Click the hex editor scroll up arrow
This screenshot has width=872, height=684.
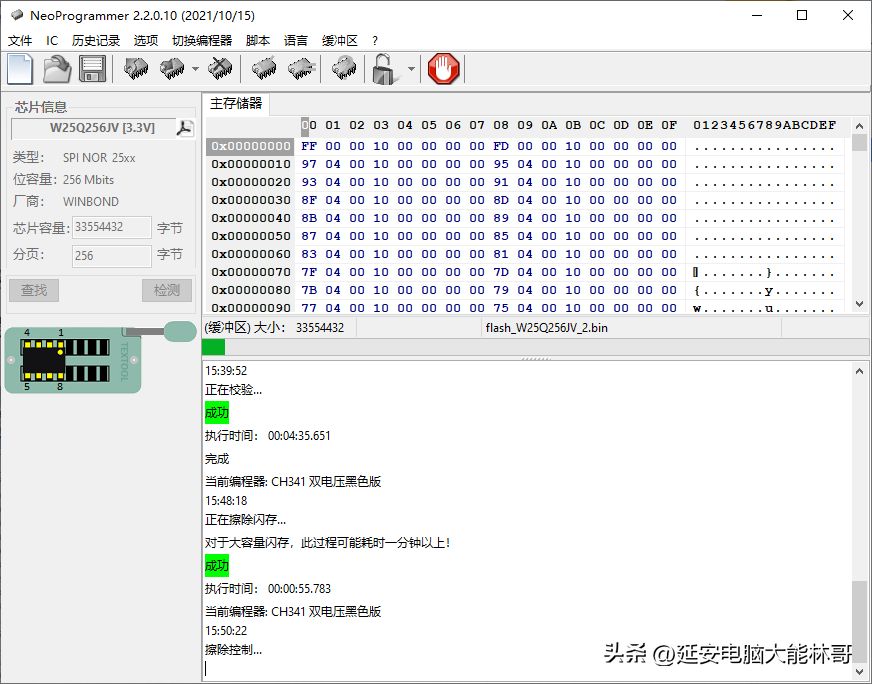click(859, 126)
